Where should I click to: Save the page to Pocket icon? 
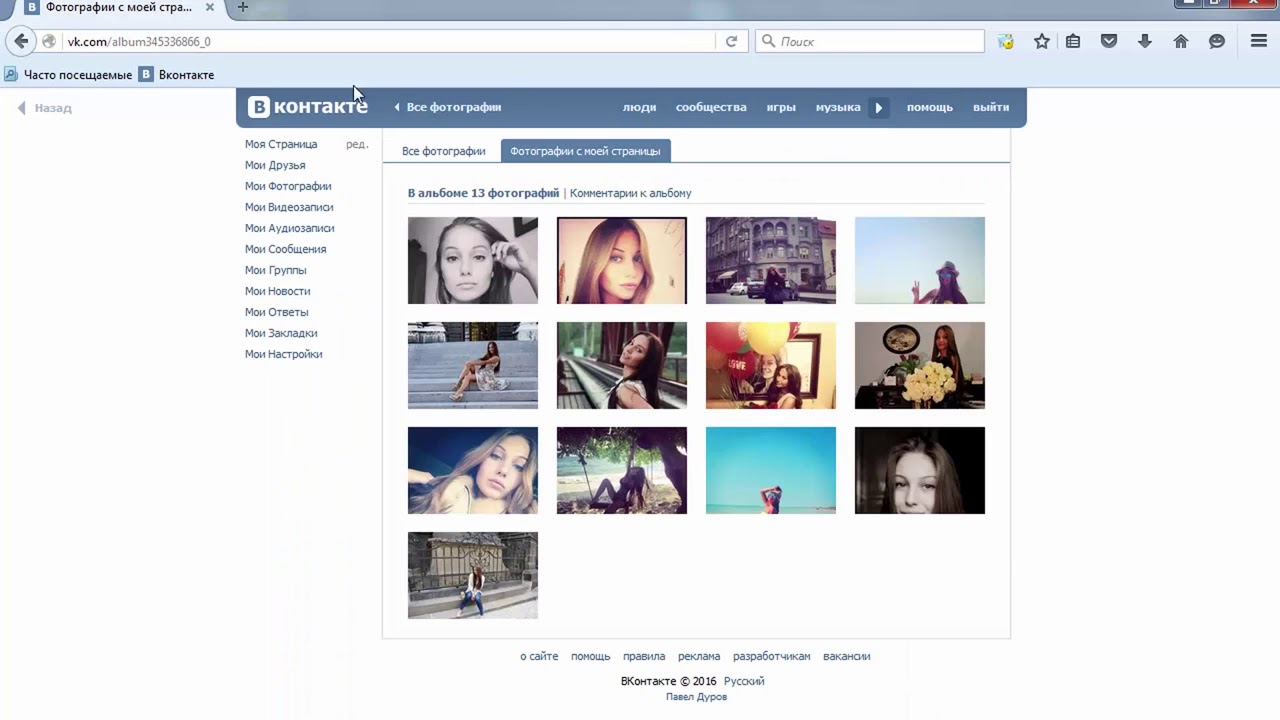1109,41
